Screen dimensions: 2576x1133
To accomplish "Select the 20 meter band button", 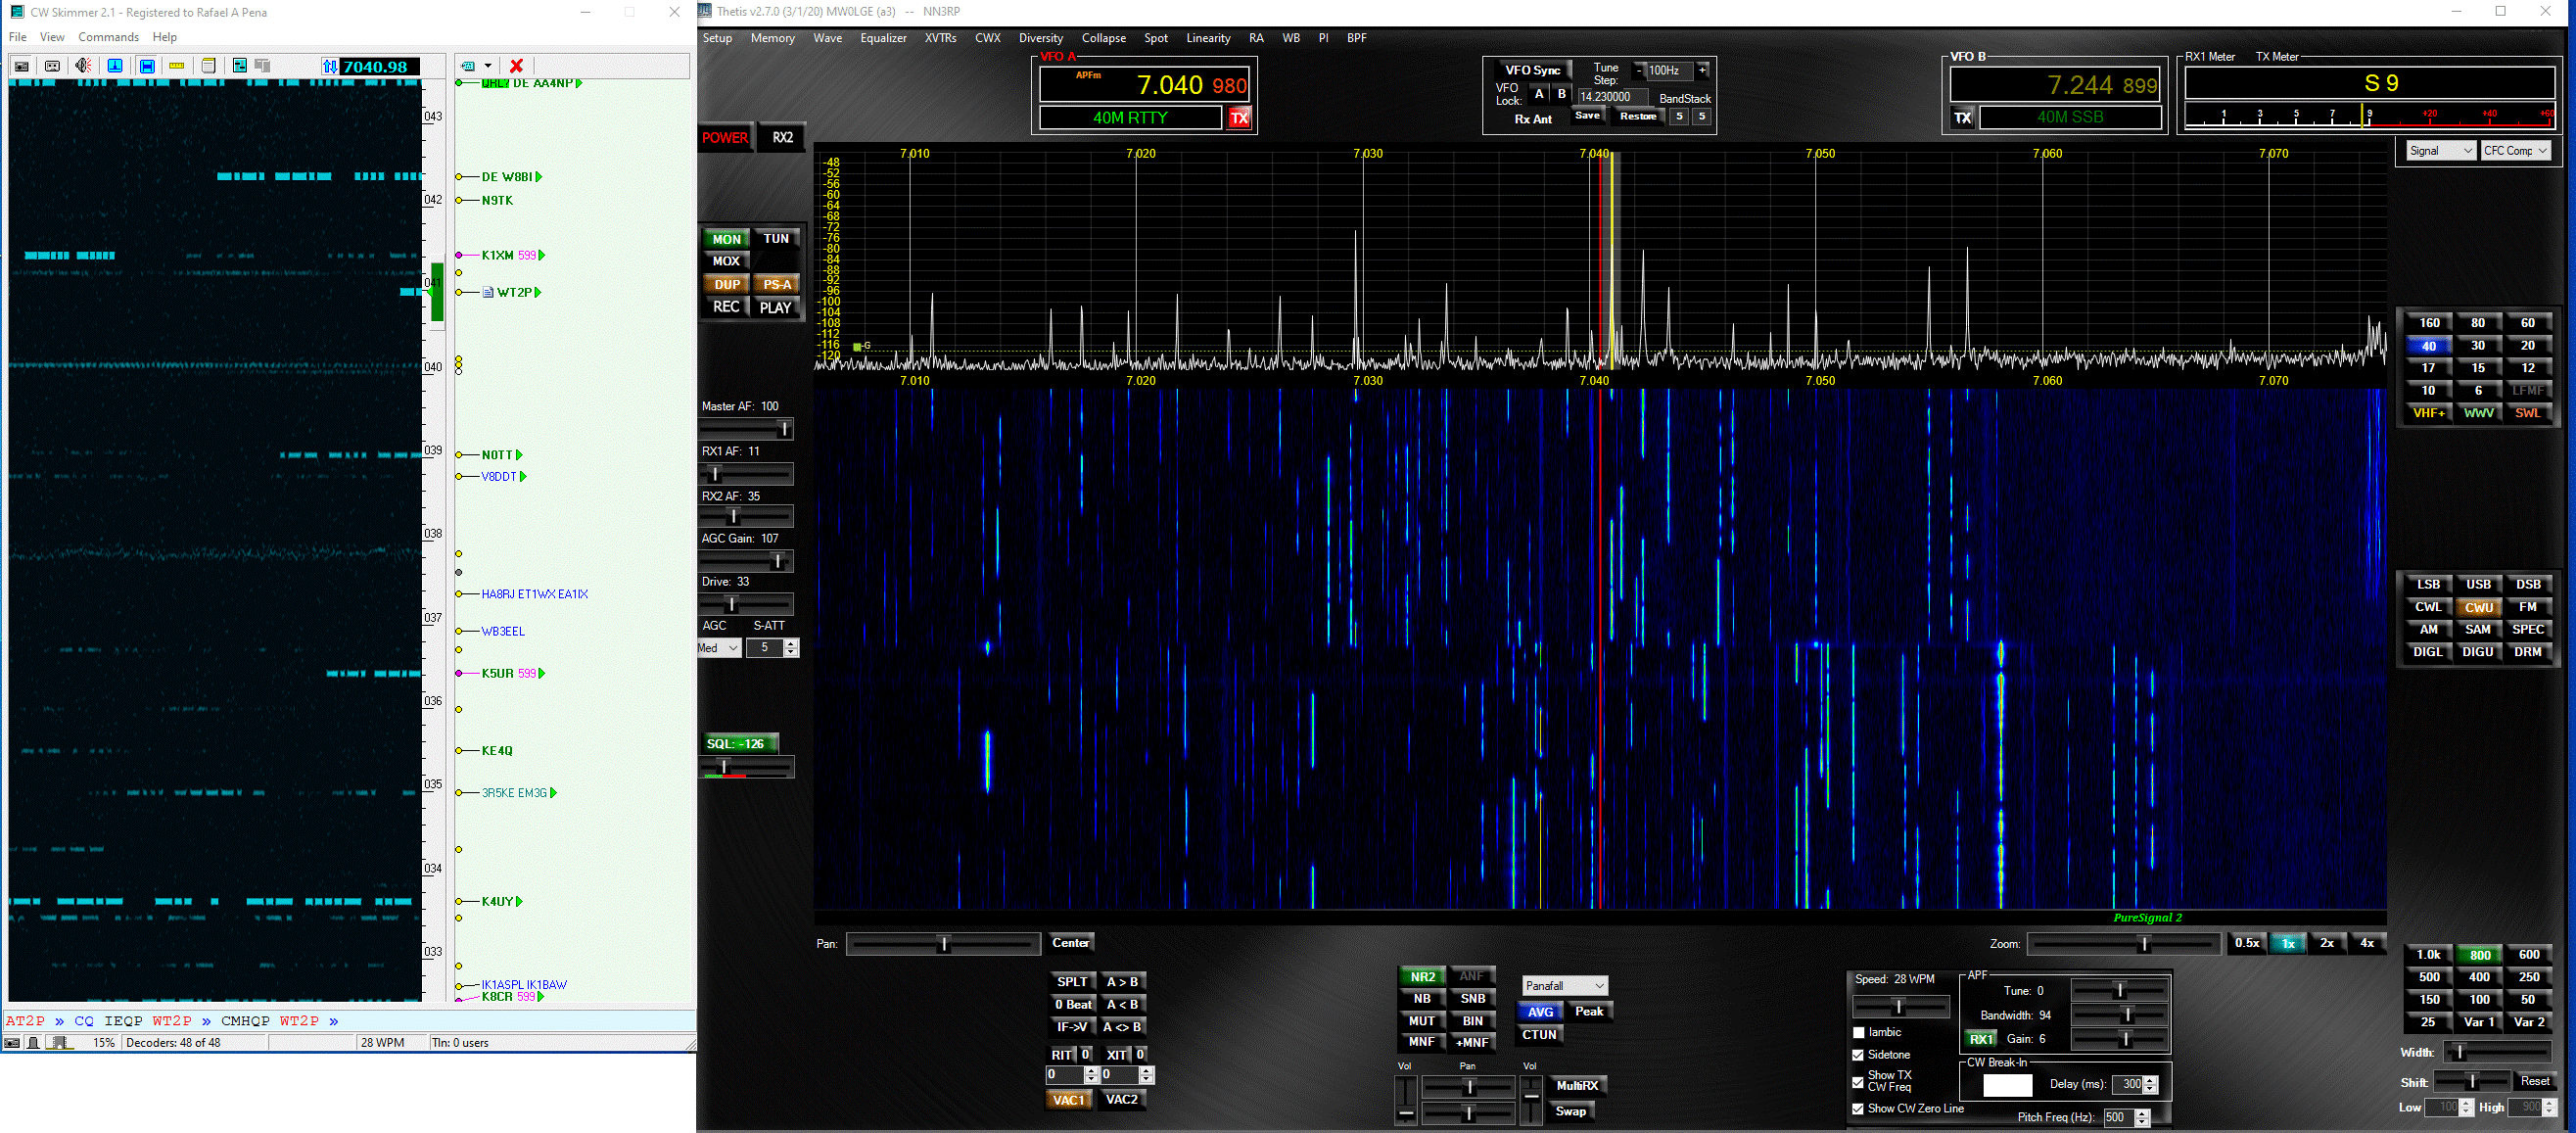I will click(2527, 345).
